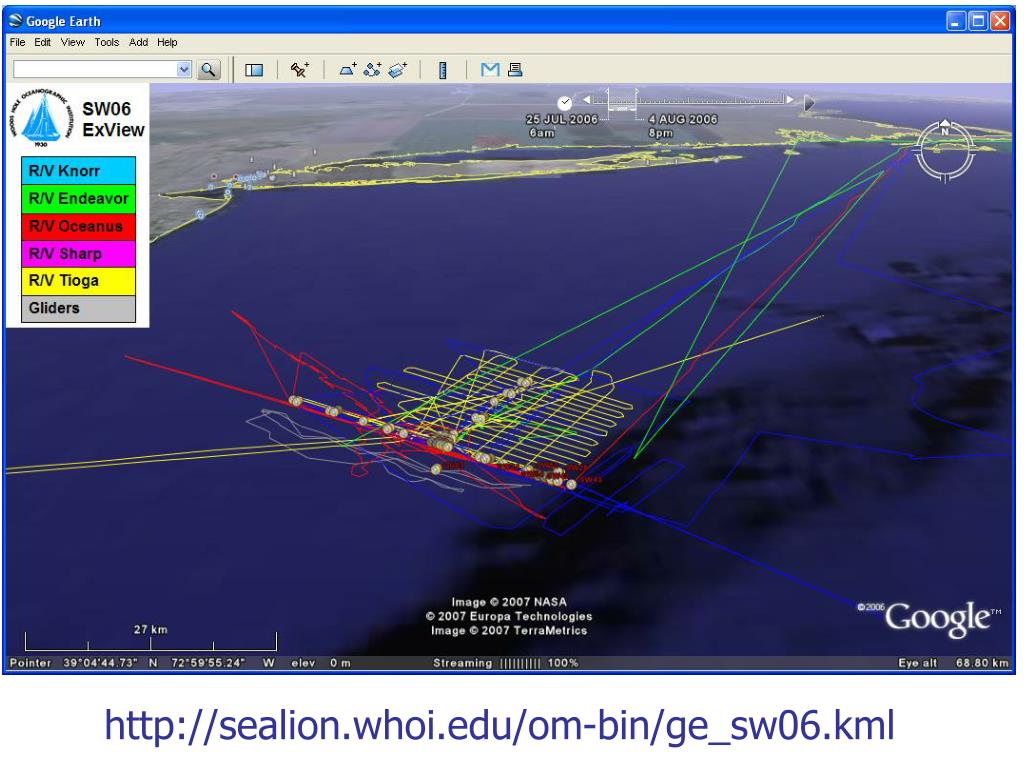Click the navigation compass ring
Image resolution: width=1024 pixels, height=768 pixels.
tap(944, 152)
